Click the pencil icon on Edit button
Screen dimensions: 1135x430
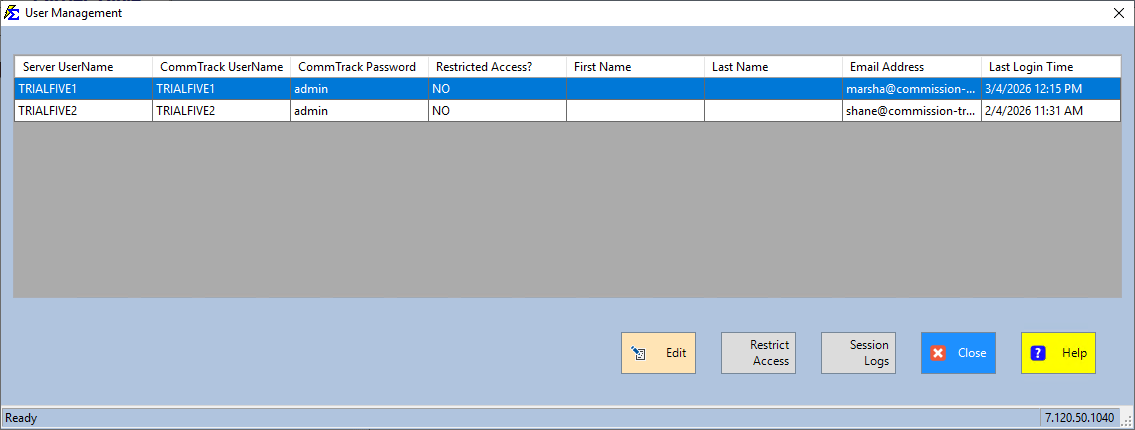pos(638,353)
